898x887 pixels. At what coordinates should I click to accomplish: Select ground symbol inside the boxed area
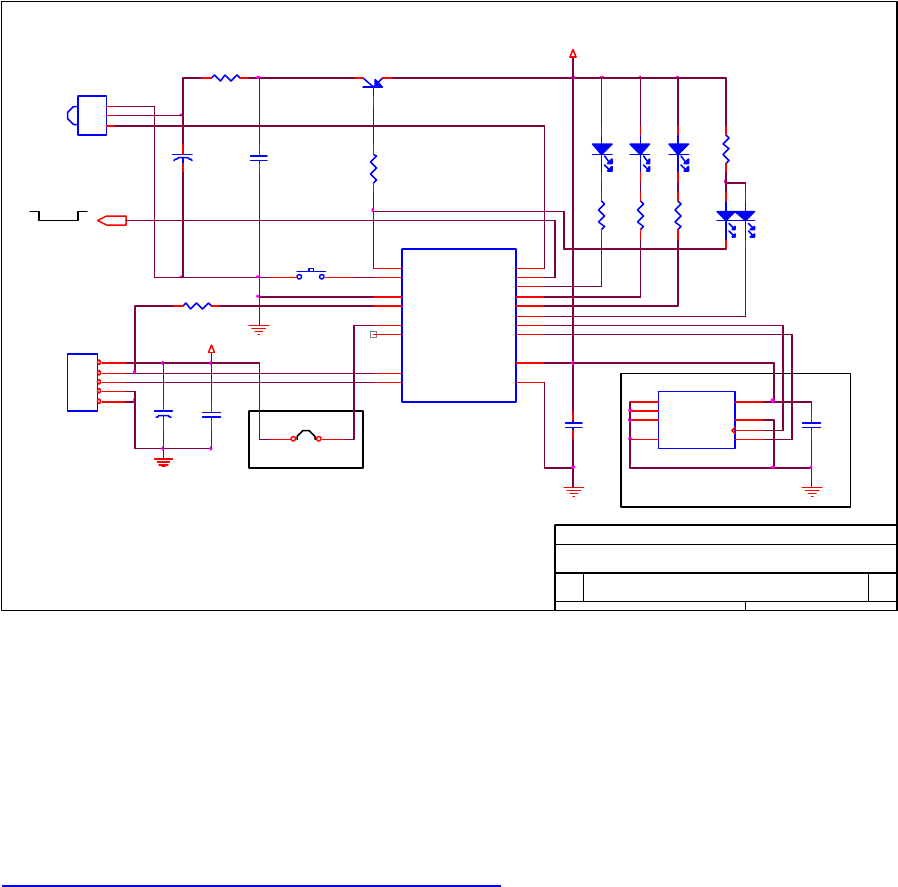[812, 491]
